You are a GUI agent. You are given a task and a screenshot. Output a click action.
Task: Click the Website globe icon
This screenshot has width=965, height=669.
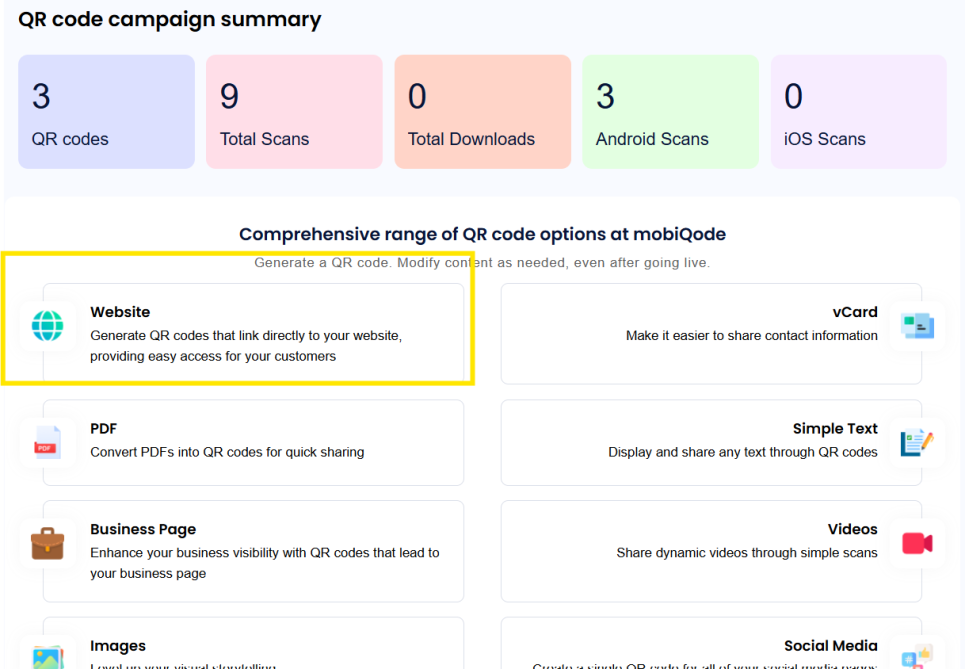coord(47,325)
